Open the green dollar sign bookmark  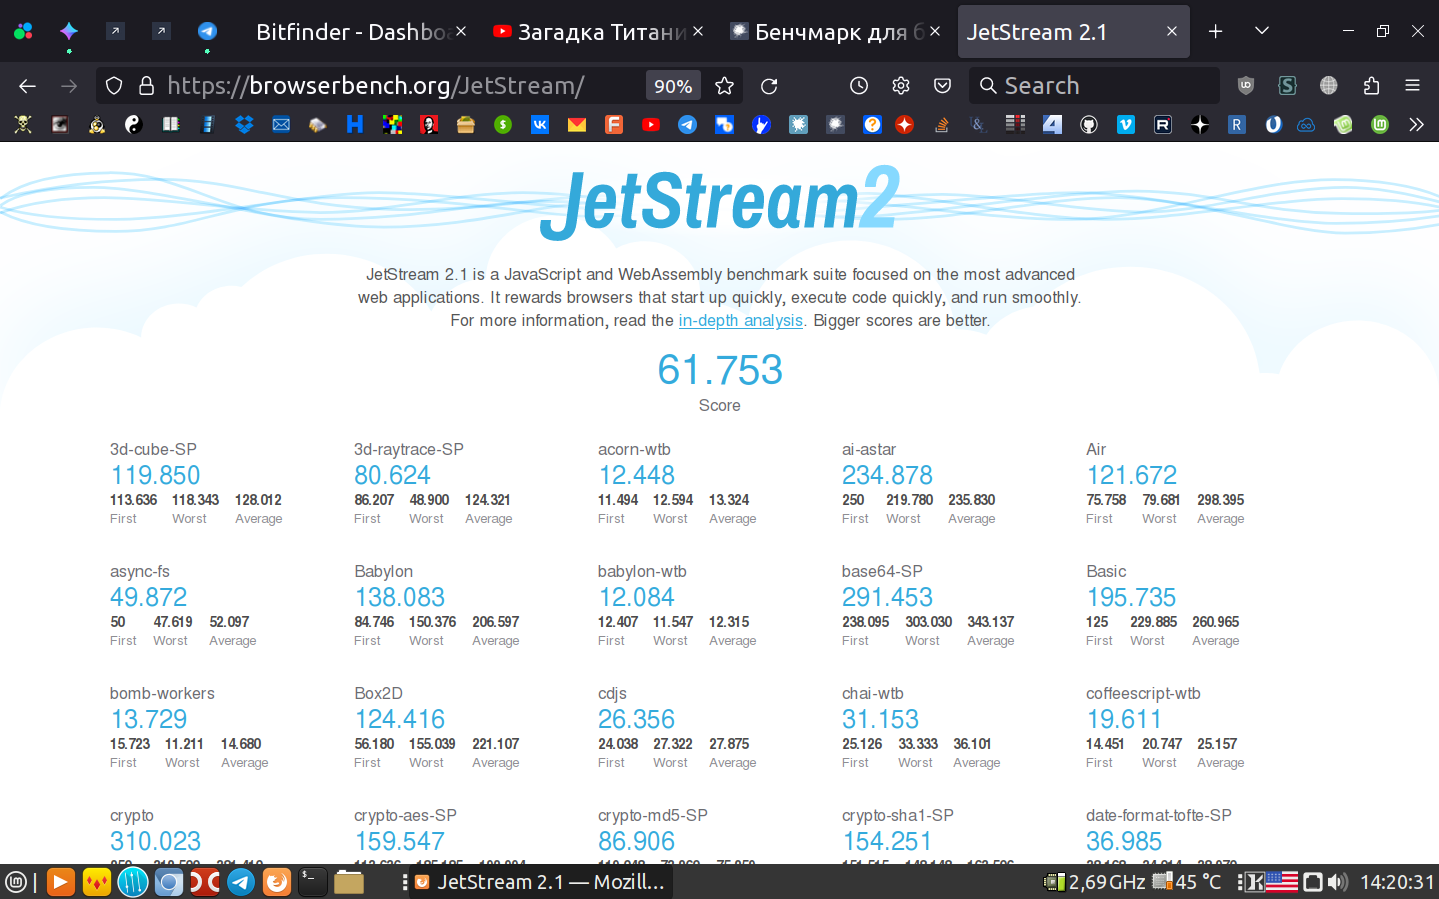coord(503,124)
